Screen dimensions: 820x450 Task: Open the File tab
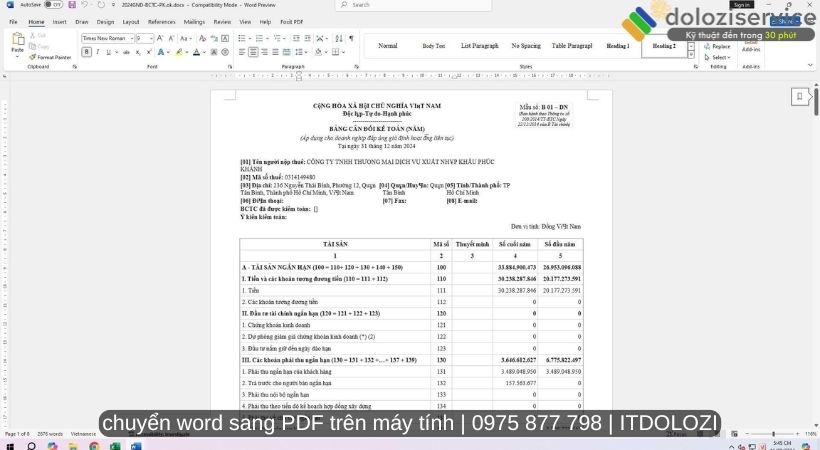[13, 22]
